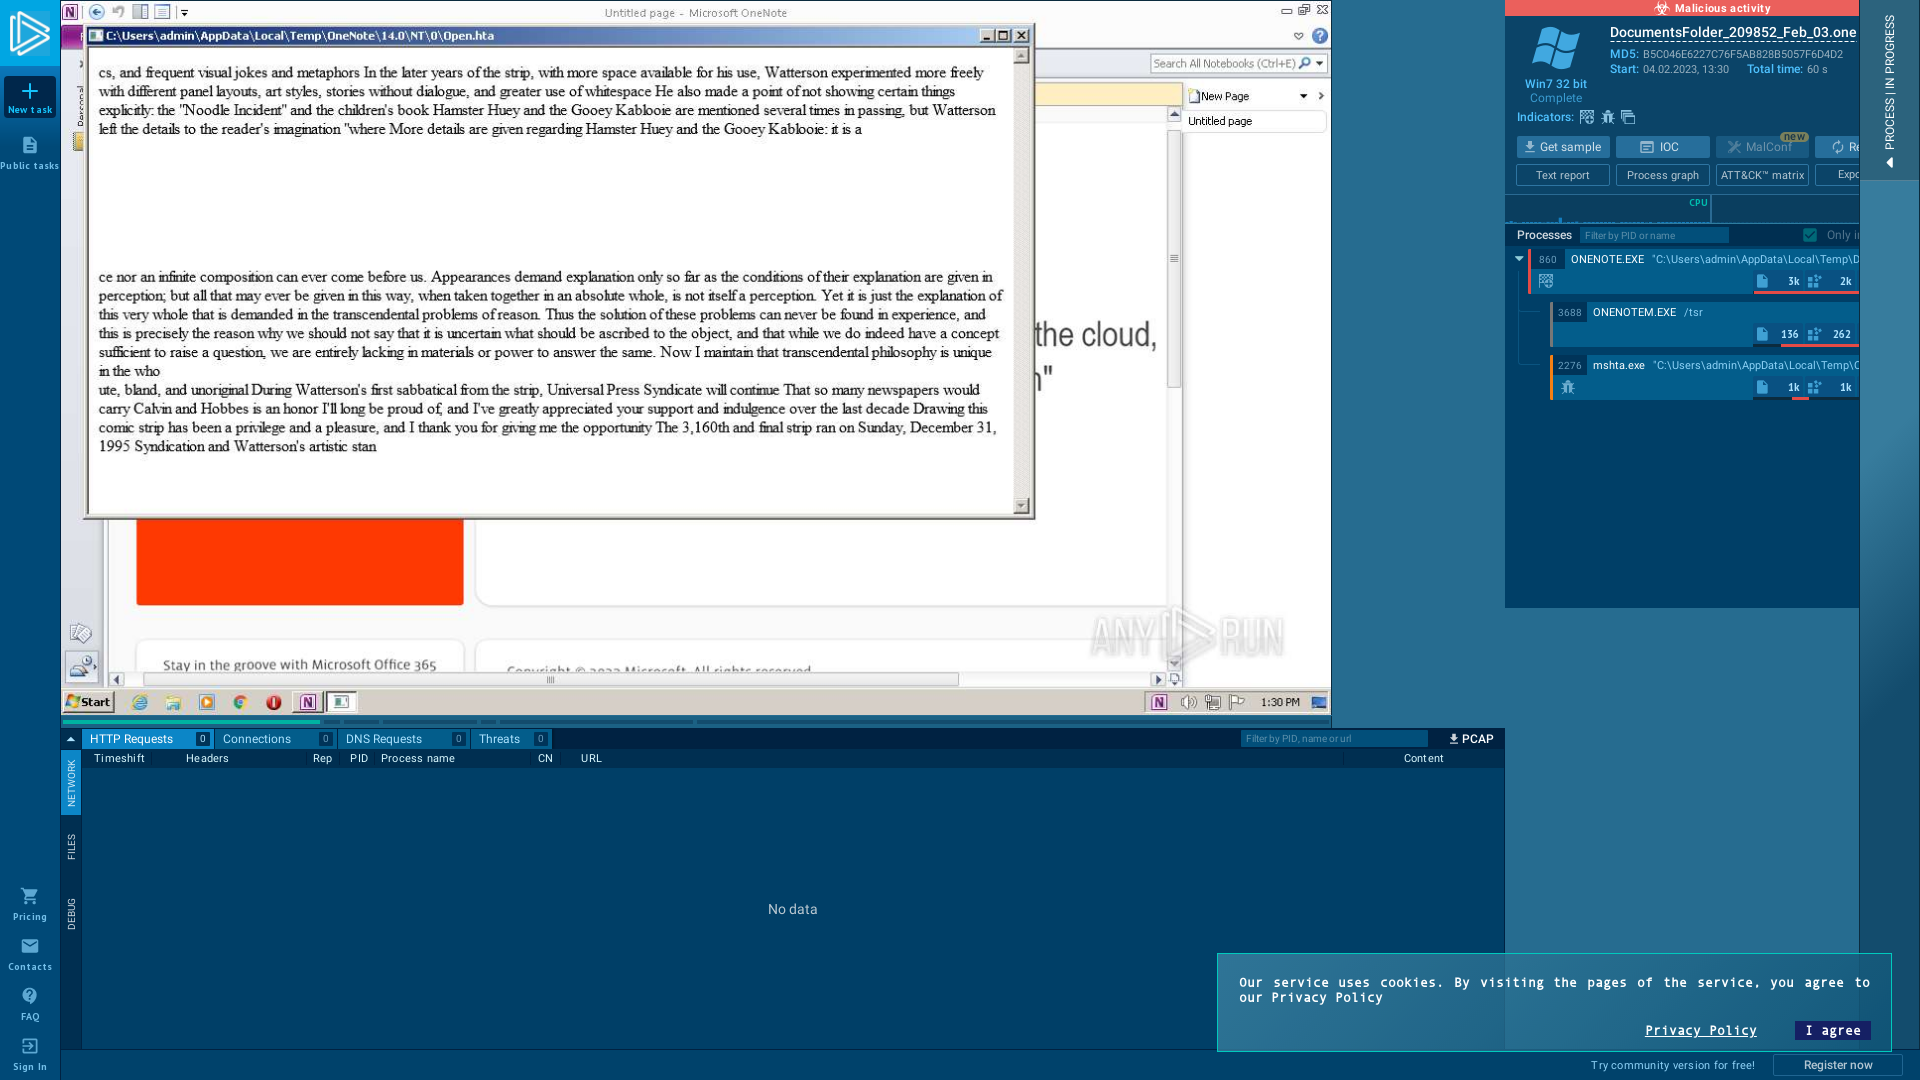Open Internet Explorer from the taskbar
This screenshot has height=1080, width=1920.
(140, 702)
